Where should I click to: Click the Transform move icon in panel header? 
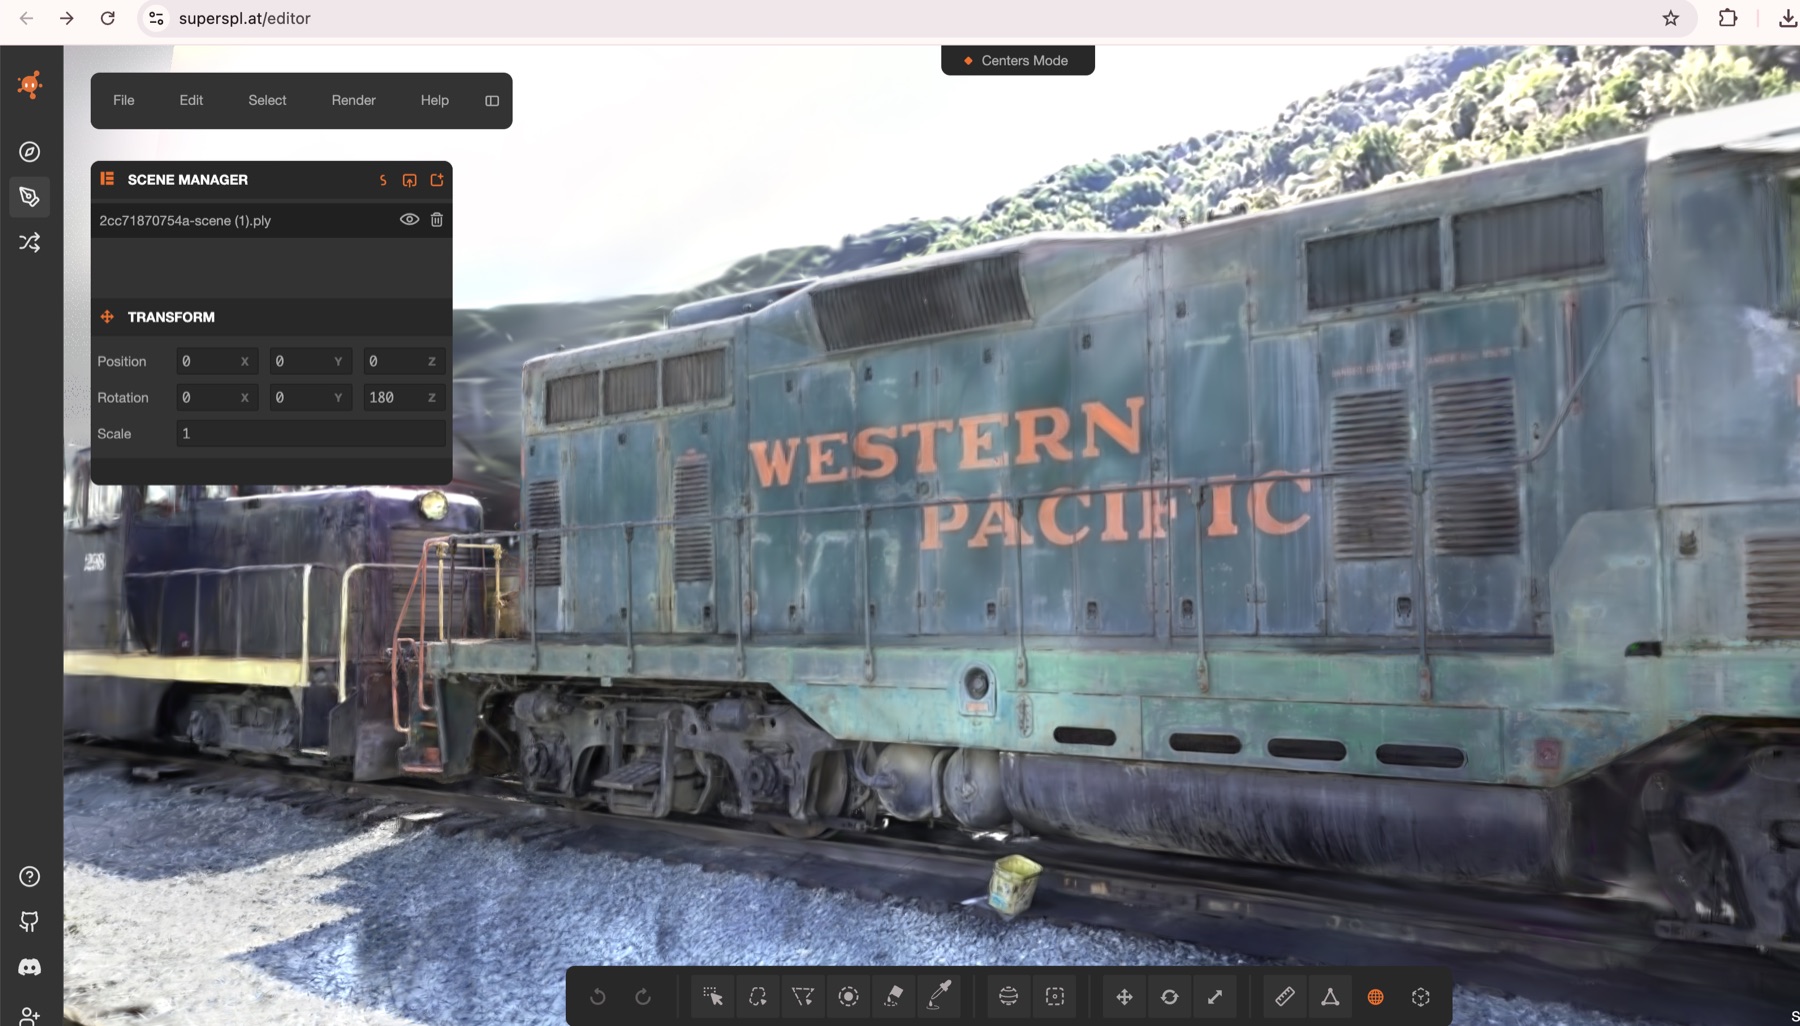point(107,317)
